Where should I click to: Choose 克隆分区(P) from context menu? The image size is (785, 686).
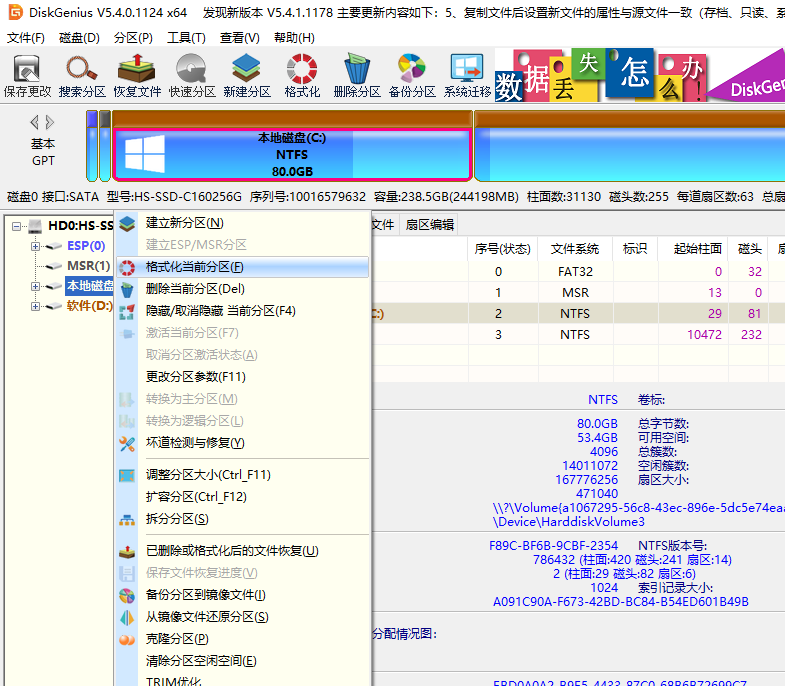(177, 639)
